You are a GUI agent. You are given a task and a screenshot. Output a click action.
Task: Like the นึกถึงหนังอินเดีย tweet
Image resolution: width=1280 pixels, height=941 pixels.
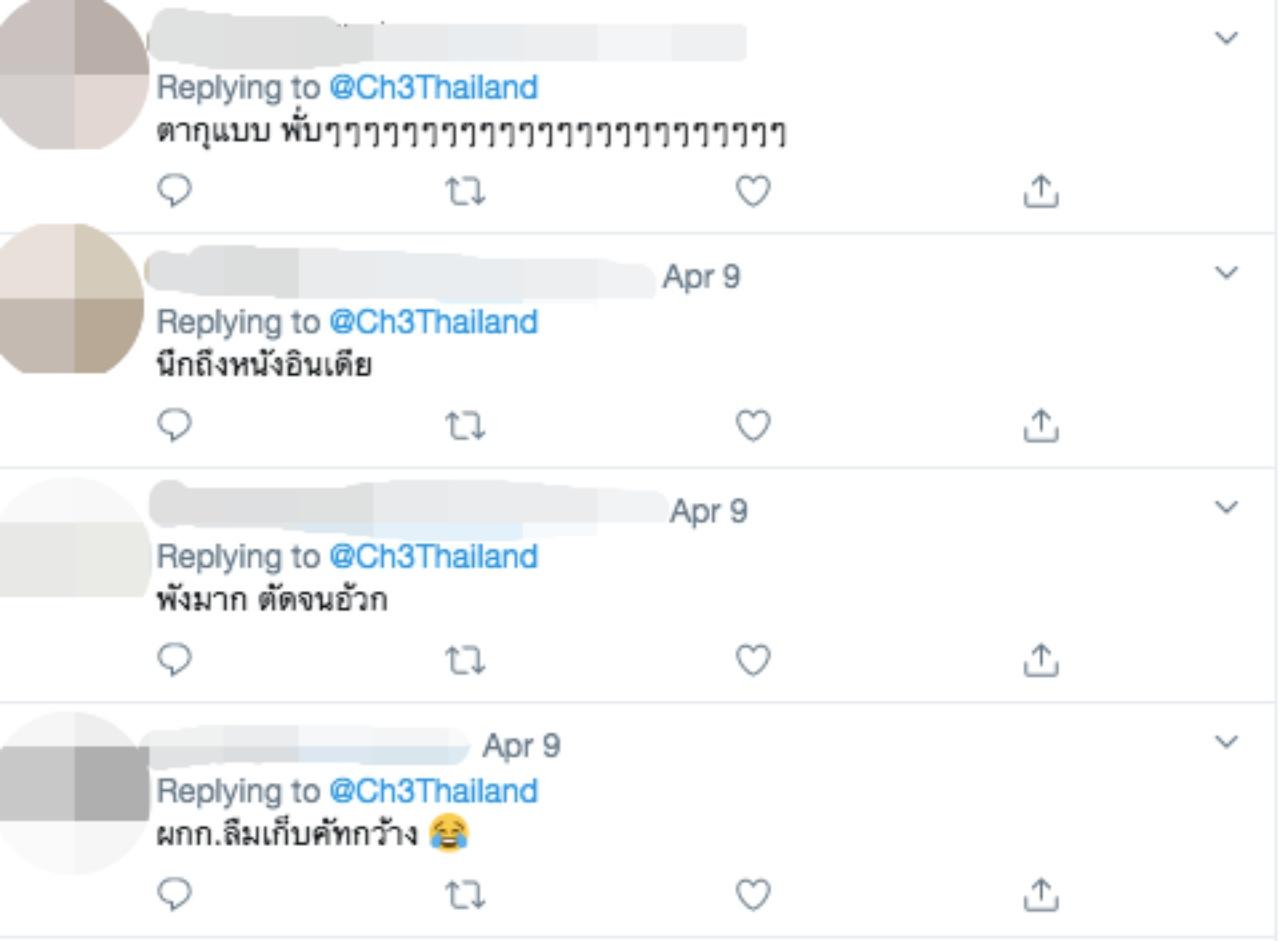pyautogui.click(x=753, y=427)
